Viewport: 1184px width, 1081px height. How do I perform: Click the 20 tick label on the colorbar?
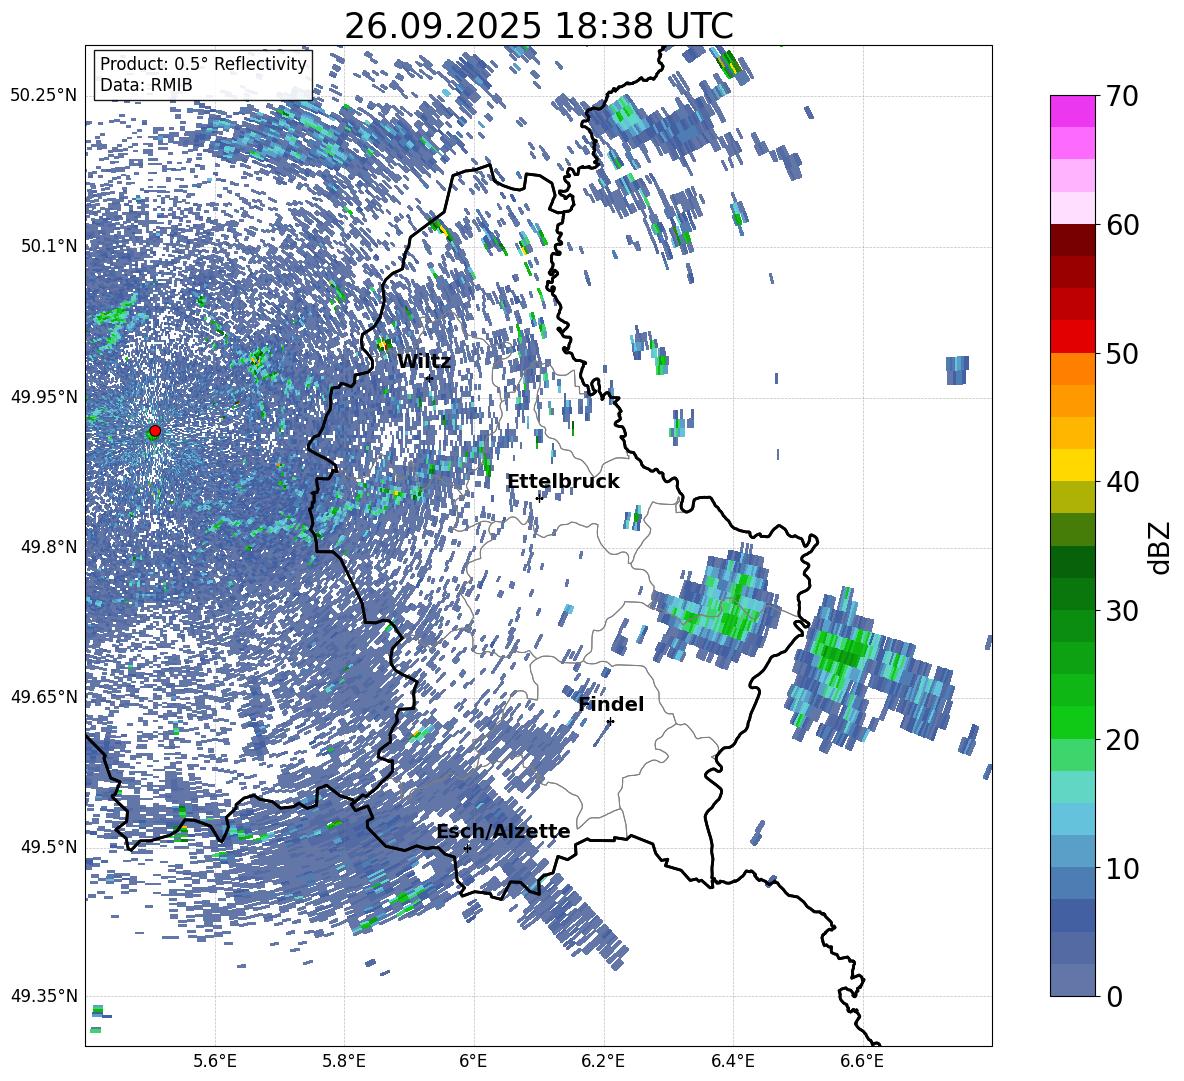pos(1122,740)
